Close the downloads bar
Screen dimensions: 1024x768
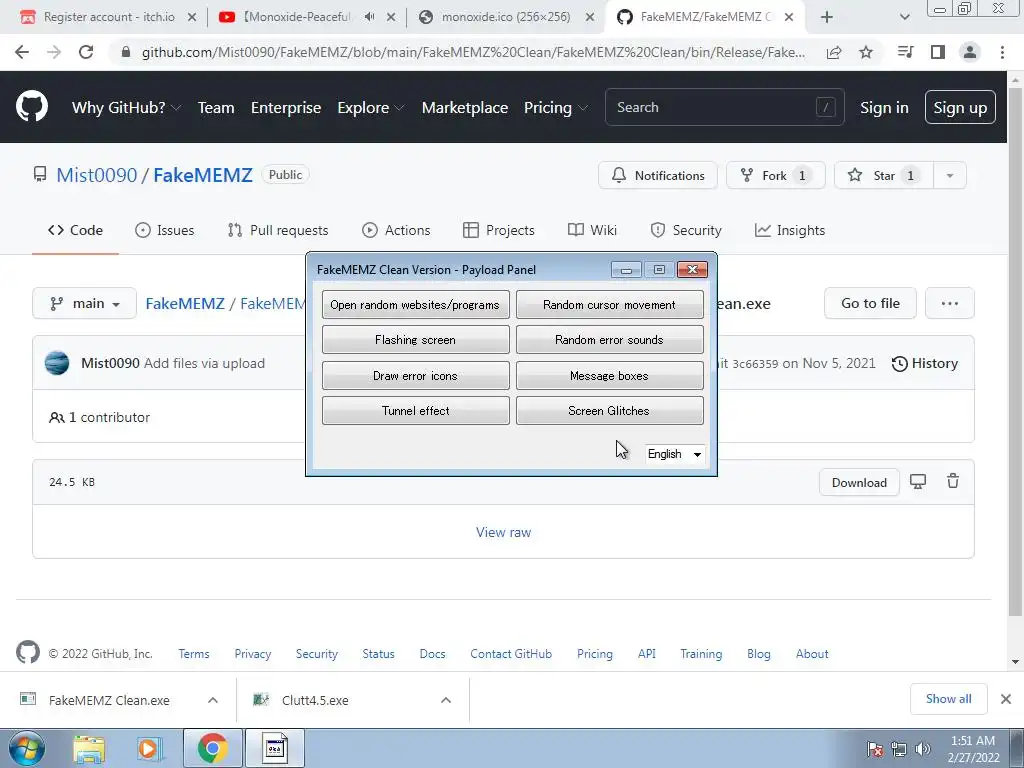1006,699
